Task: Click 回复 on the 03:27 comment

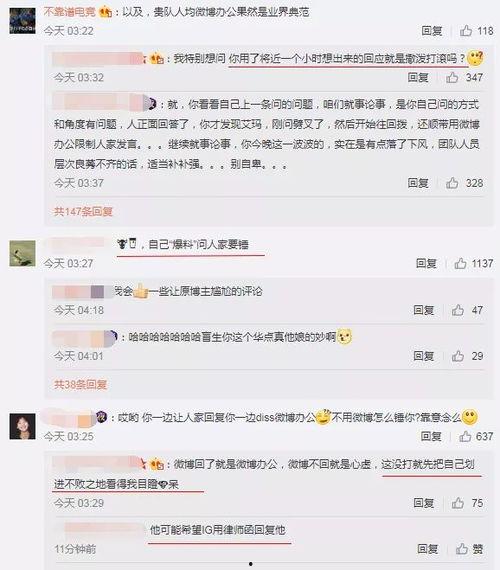Action: coord(426,263)
